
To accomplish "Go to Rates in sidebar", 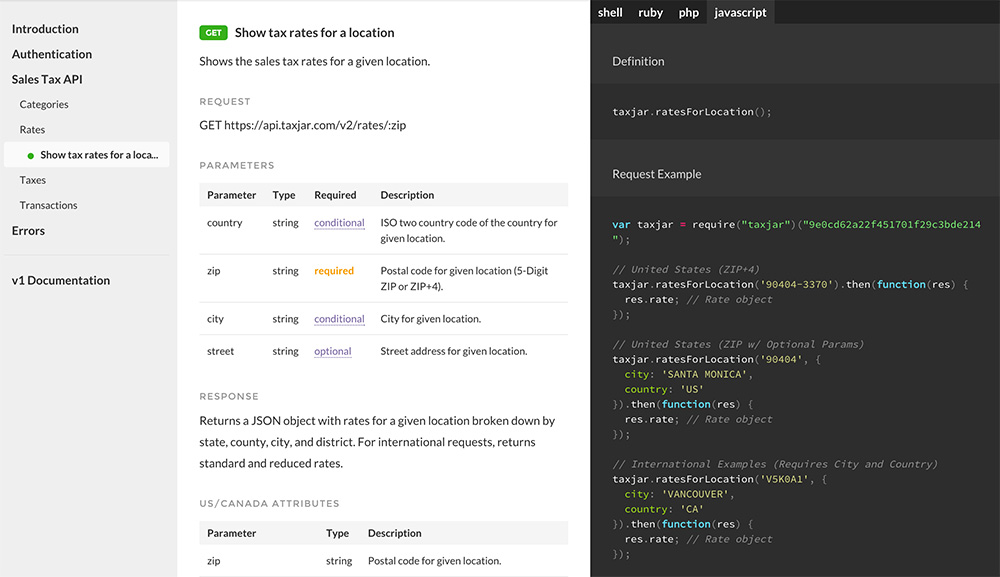I will click(33, 129).
